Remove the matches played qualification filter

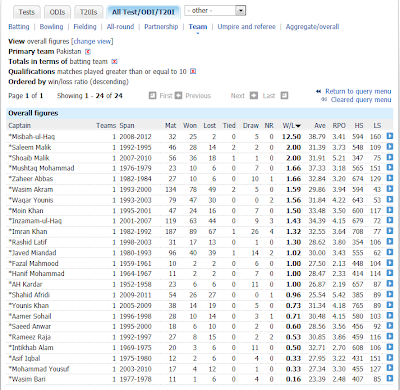coord(193,71)
